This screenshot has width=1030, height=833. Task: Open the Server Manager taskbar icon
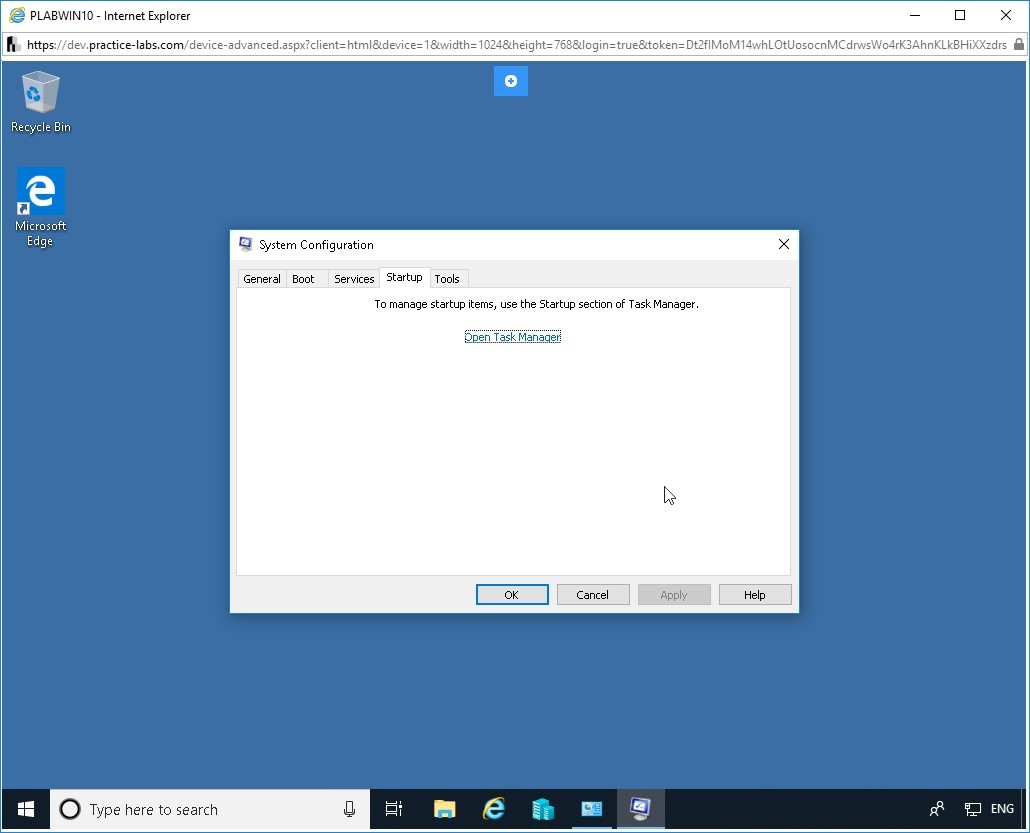543,809
